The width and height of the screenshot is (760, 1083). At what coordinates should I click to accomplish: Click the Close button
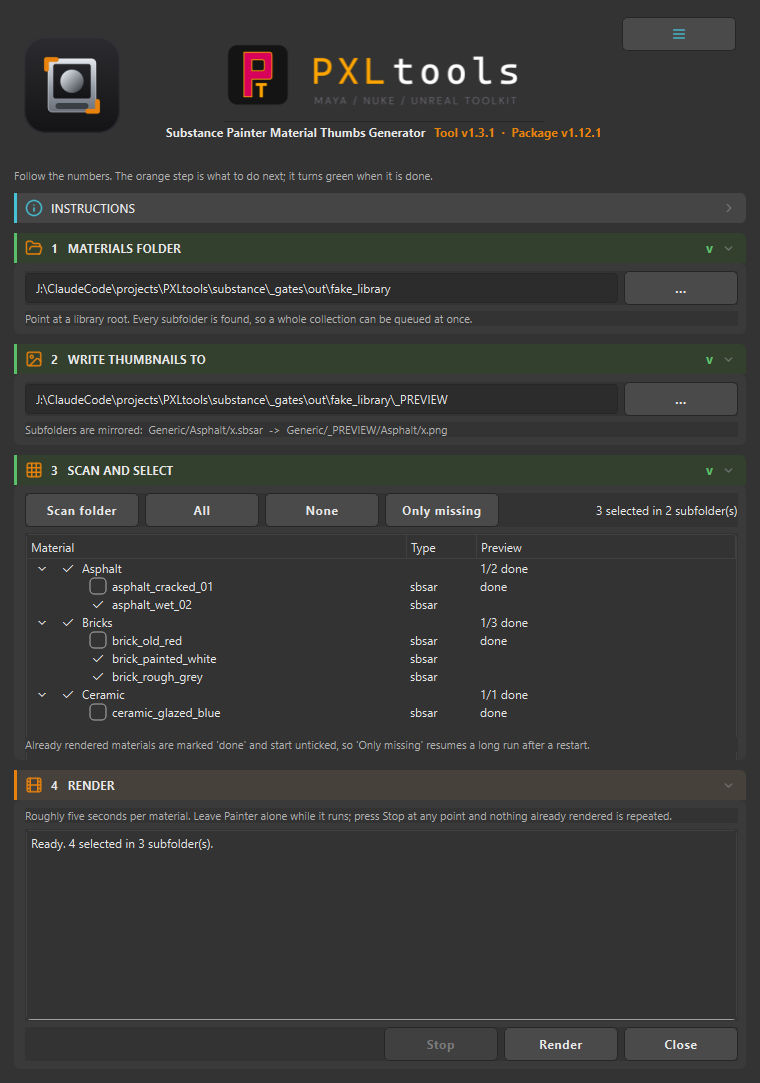(681, 1044)
